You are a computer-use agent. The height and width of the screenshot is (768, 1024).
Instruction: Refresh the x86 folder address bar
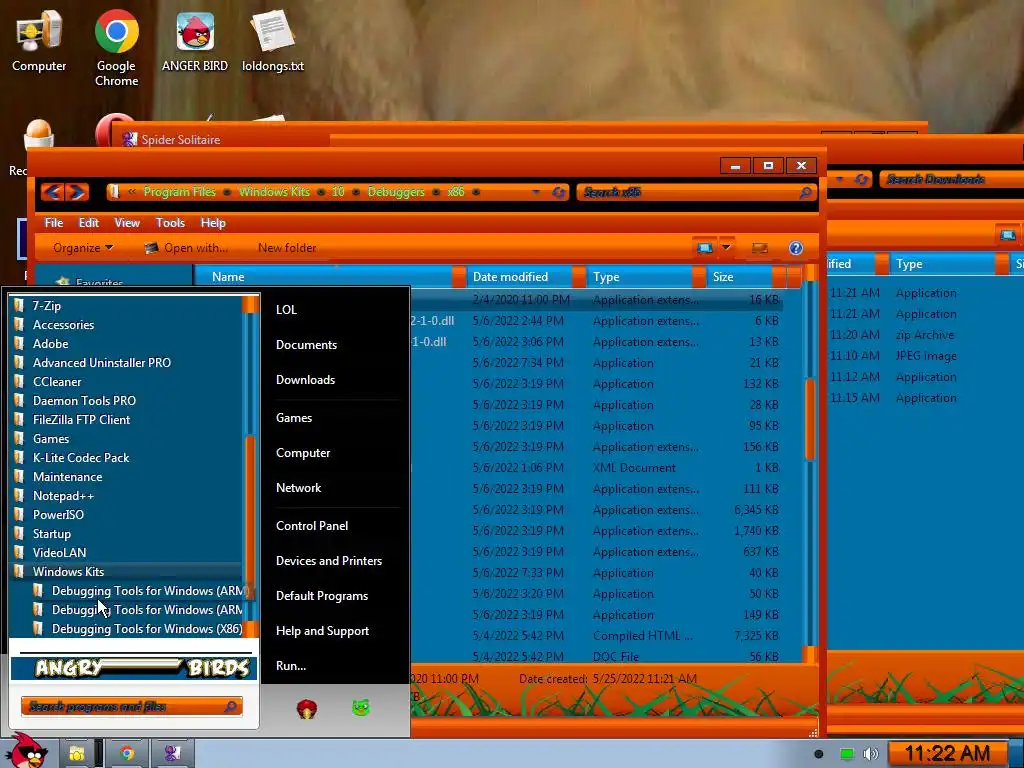(559, 192)
